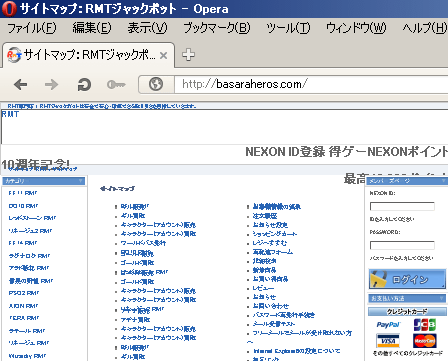The image size is (448, 361).
Task: Open the ショッピングカート link
Action: click(x=275, y=234)
